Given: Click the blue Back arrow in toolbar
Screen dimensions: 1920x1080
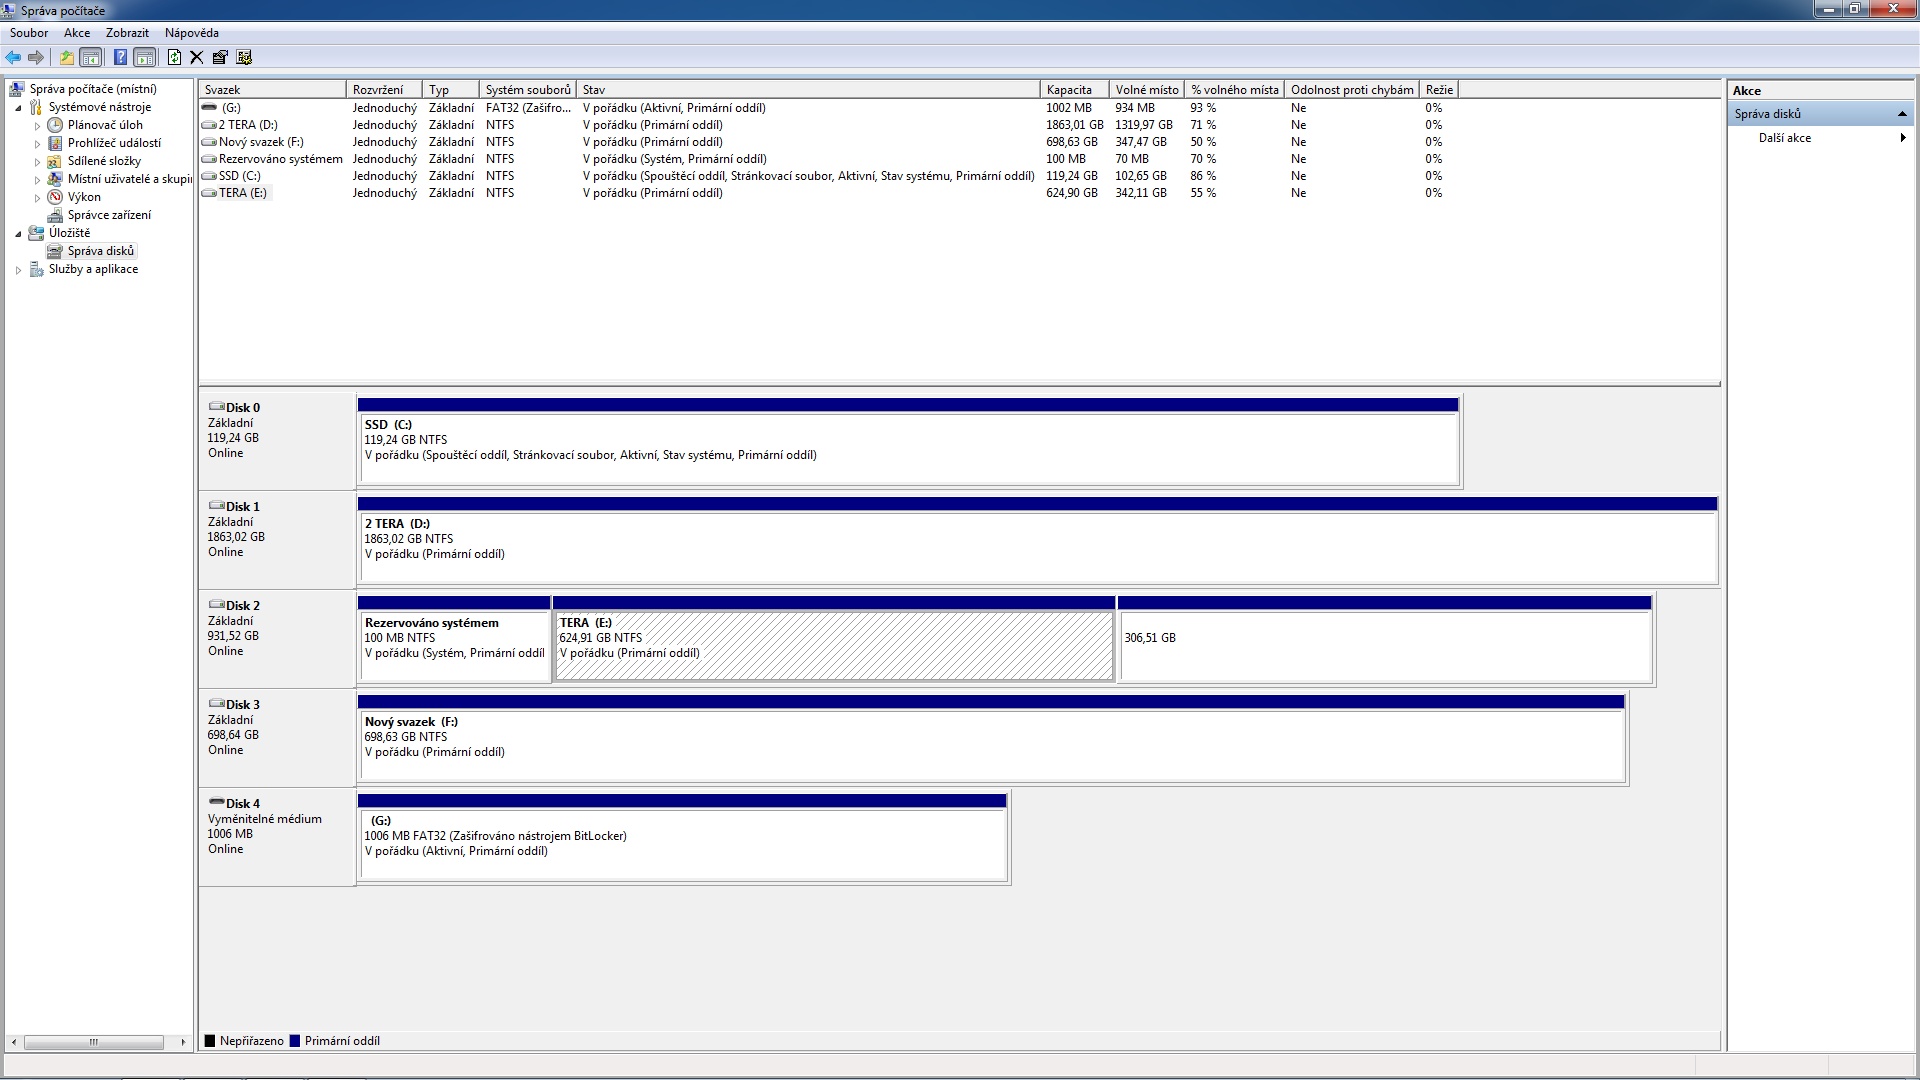Looking at the screenshot, I should pyautogui.click(x=13, y=58).
